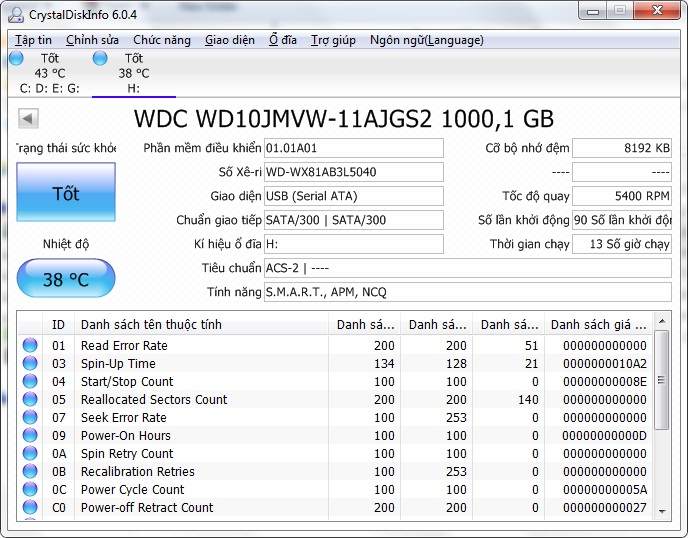688x538 pixels.
Task: Select the Start/Stop Count row text
Action: (127, 382)
